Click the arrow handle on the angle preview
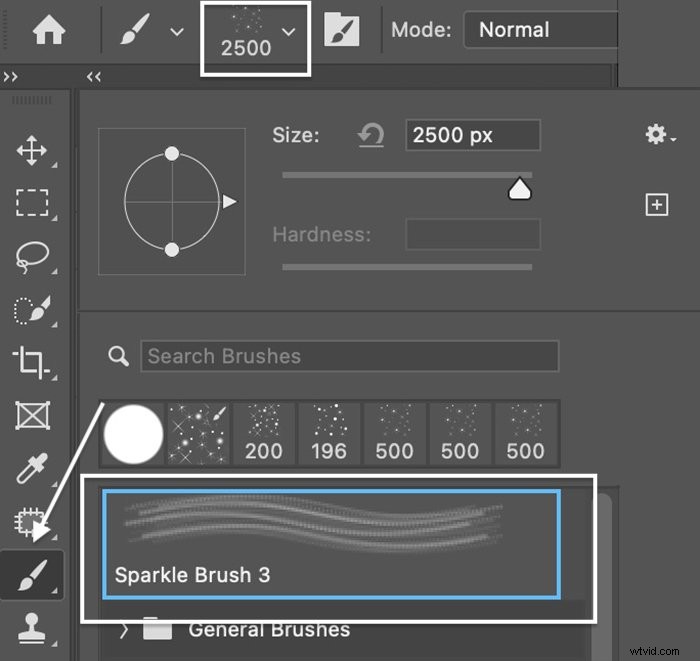This screenshot has height=661, width=700. click(229, 202)
